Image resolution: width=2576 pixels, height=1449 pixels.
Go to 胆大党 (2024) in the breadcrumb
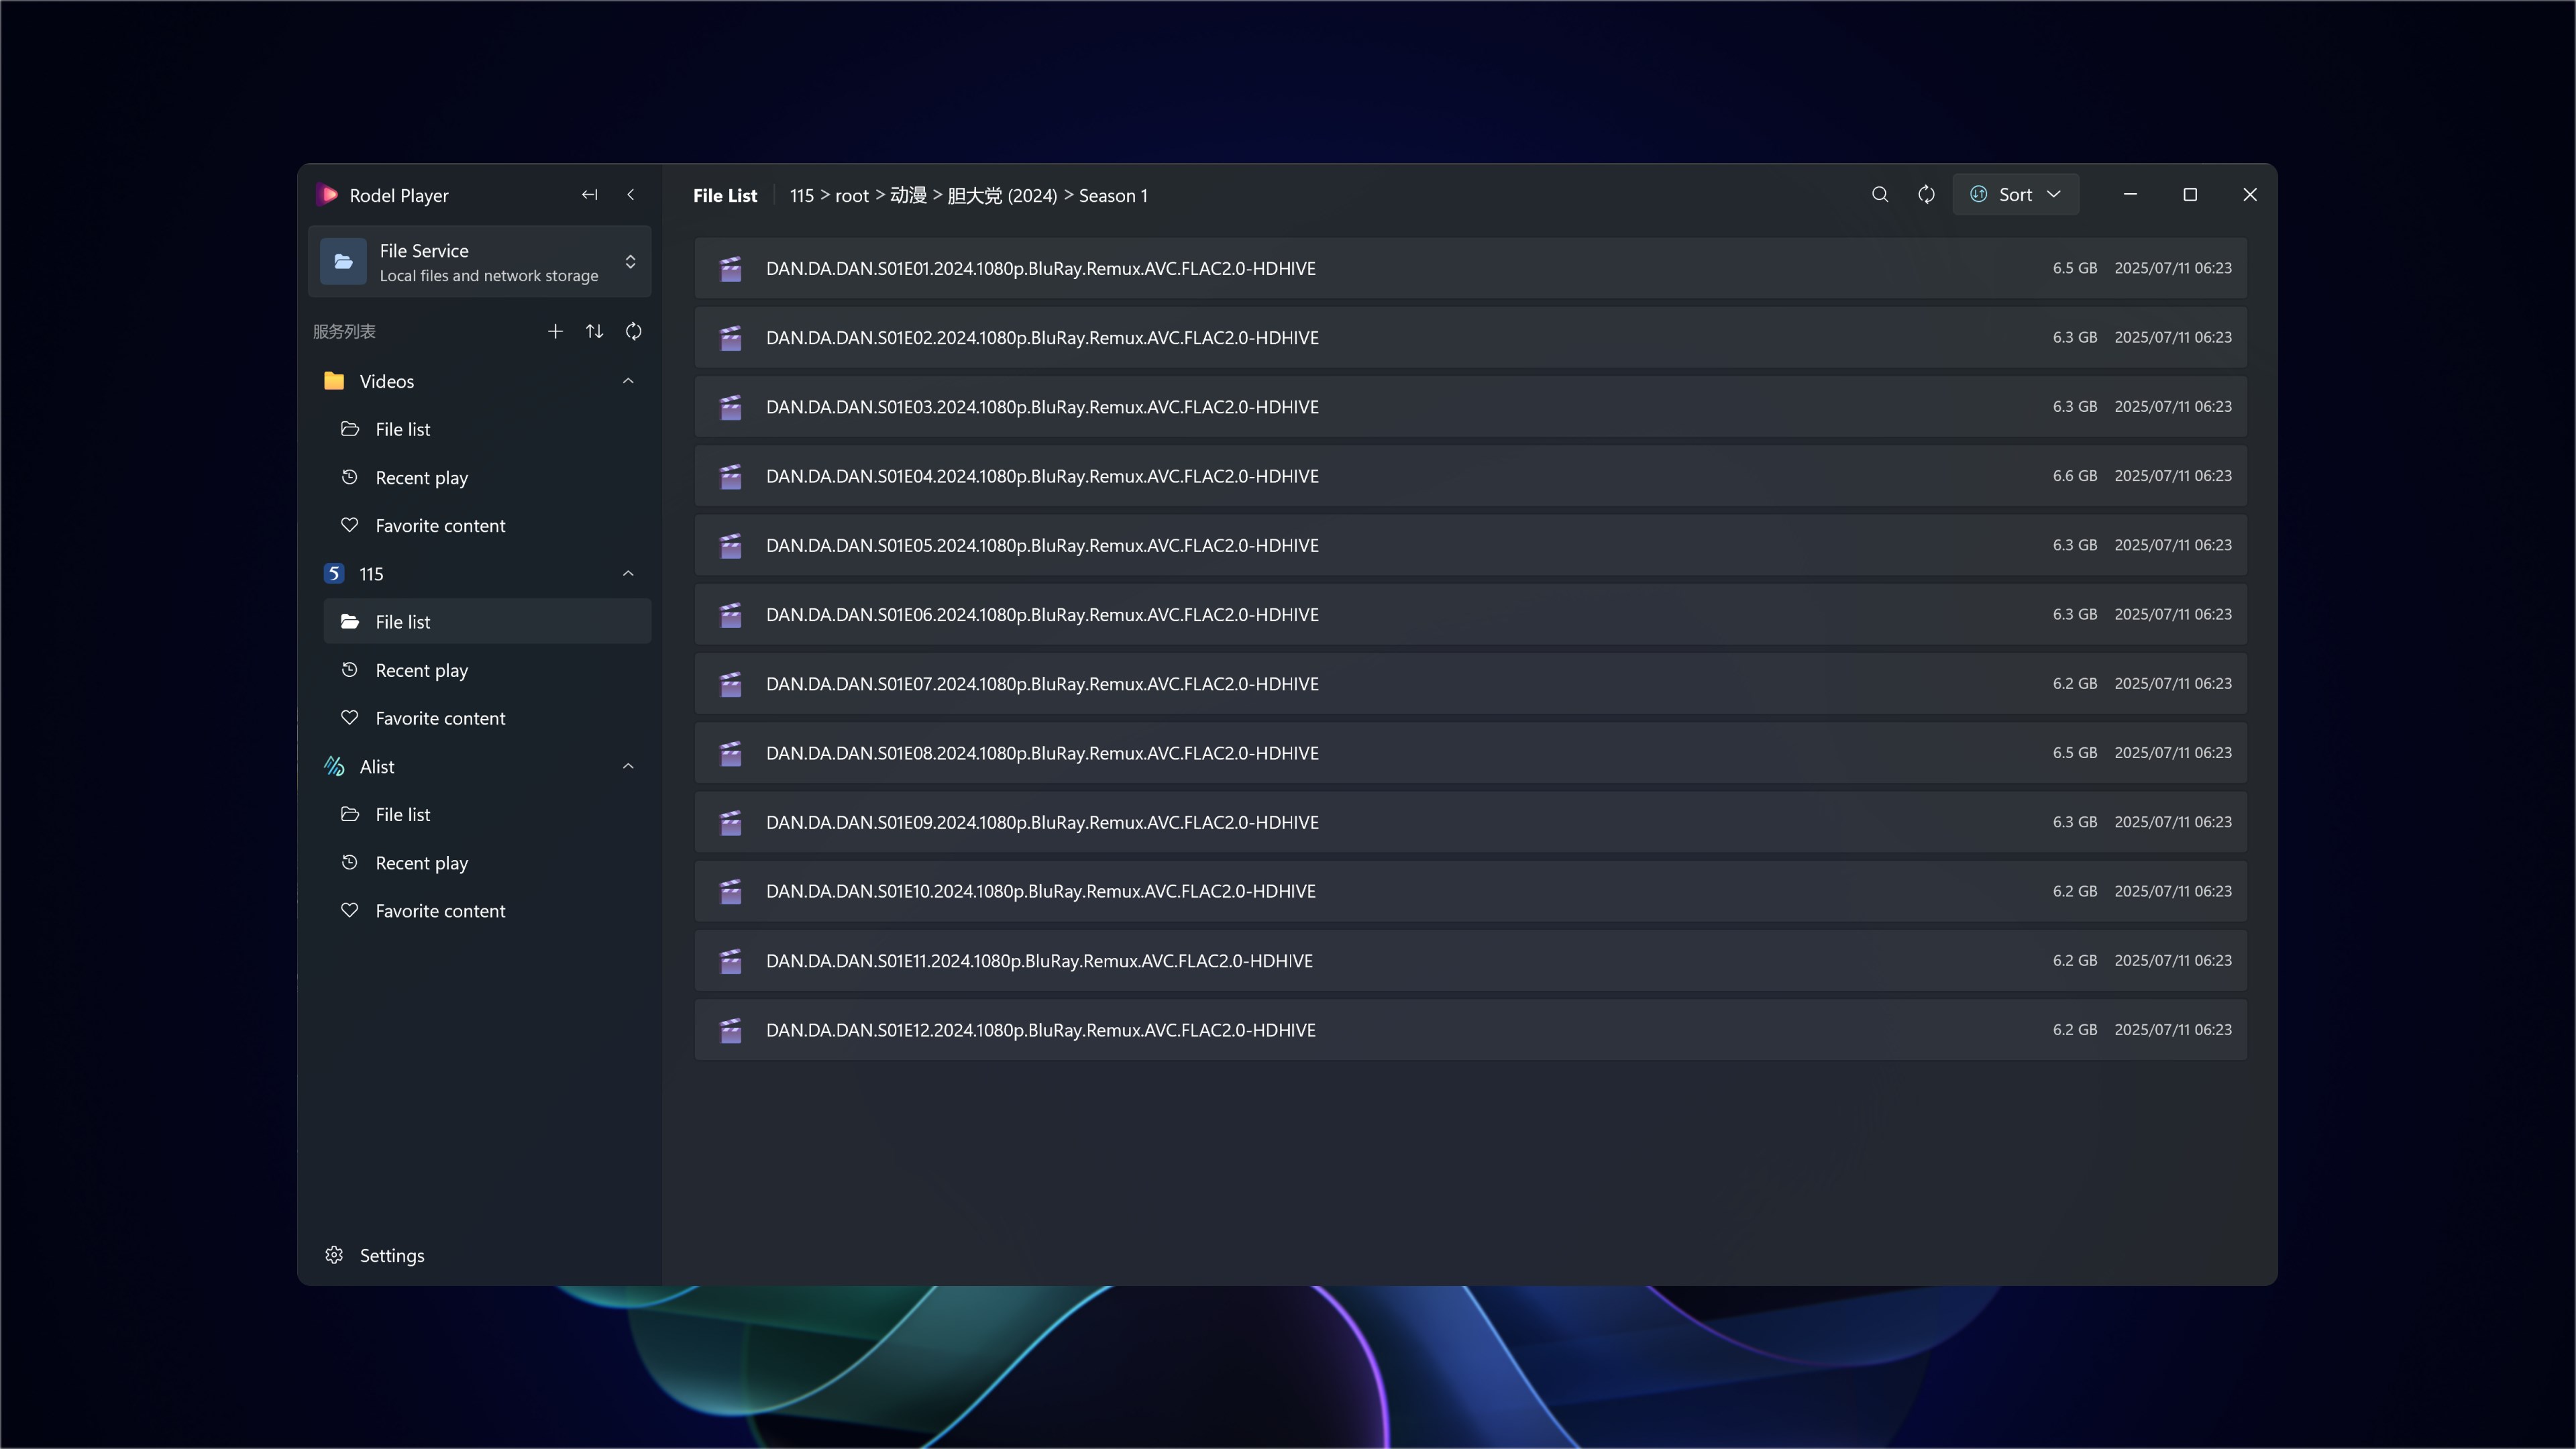coord(1002,196)
